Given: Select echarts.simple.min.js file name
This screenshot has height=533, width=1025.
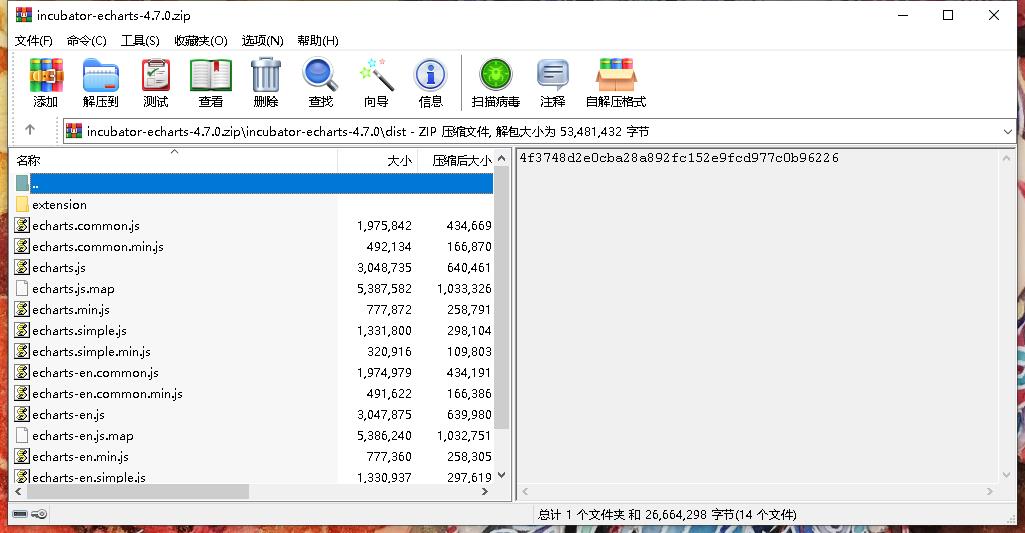Looking at the screenshot, I should (x=92, y=351).
